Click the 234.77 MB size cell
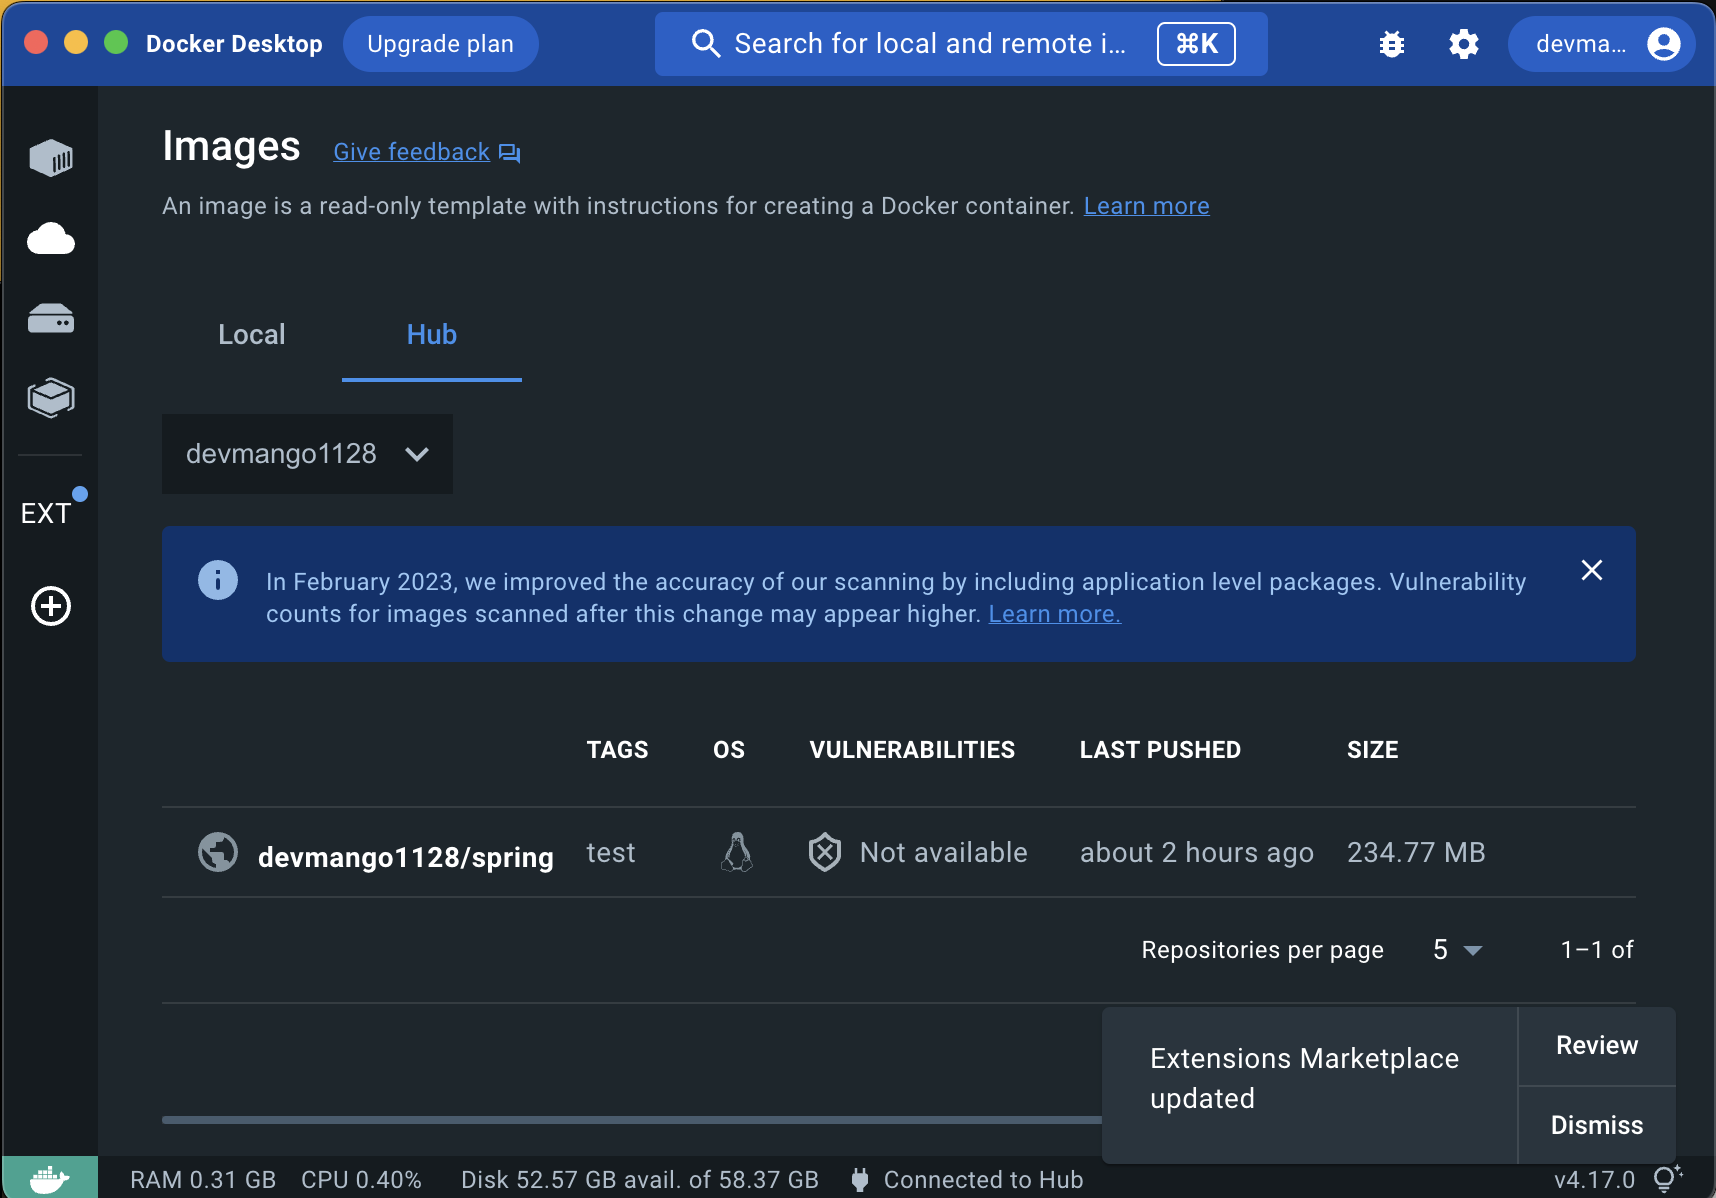1716x1198 pixels. [x=1416, y=852]
